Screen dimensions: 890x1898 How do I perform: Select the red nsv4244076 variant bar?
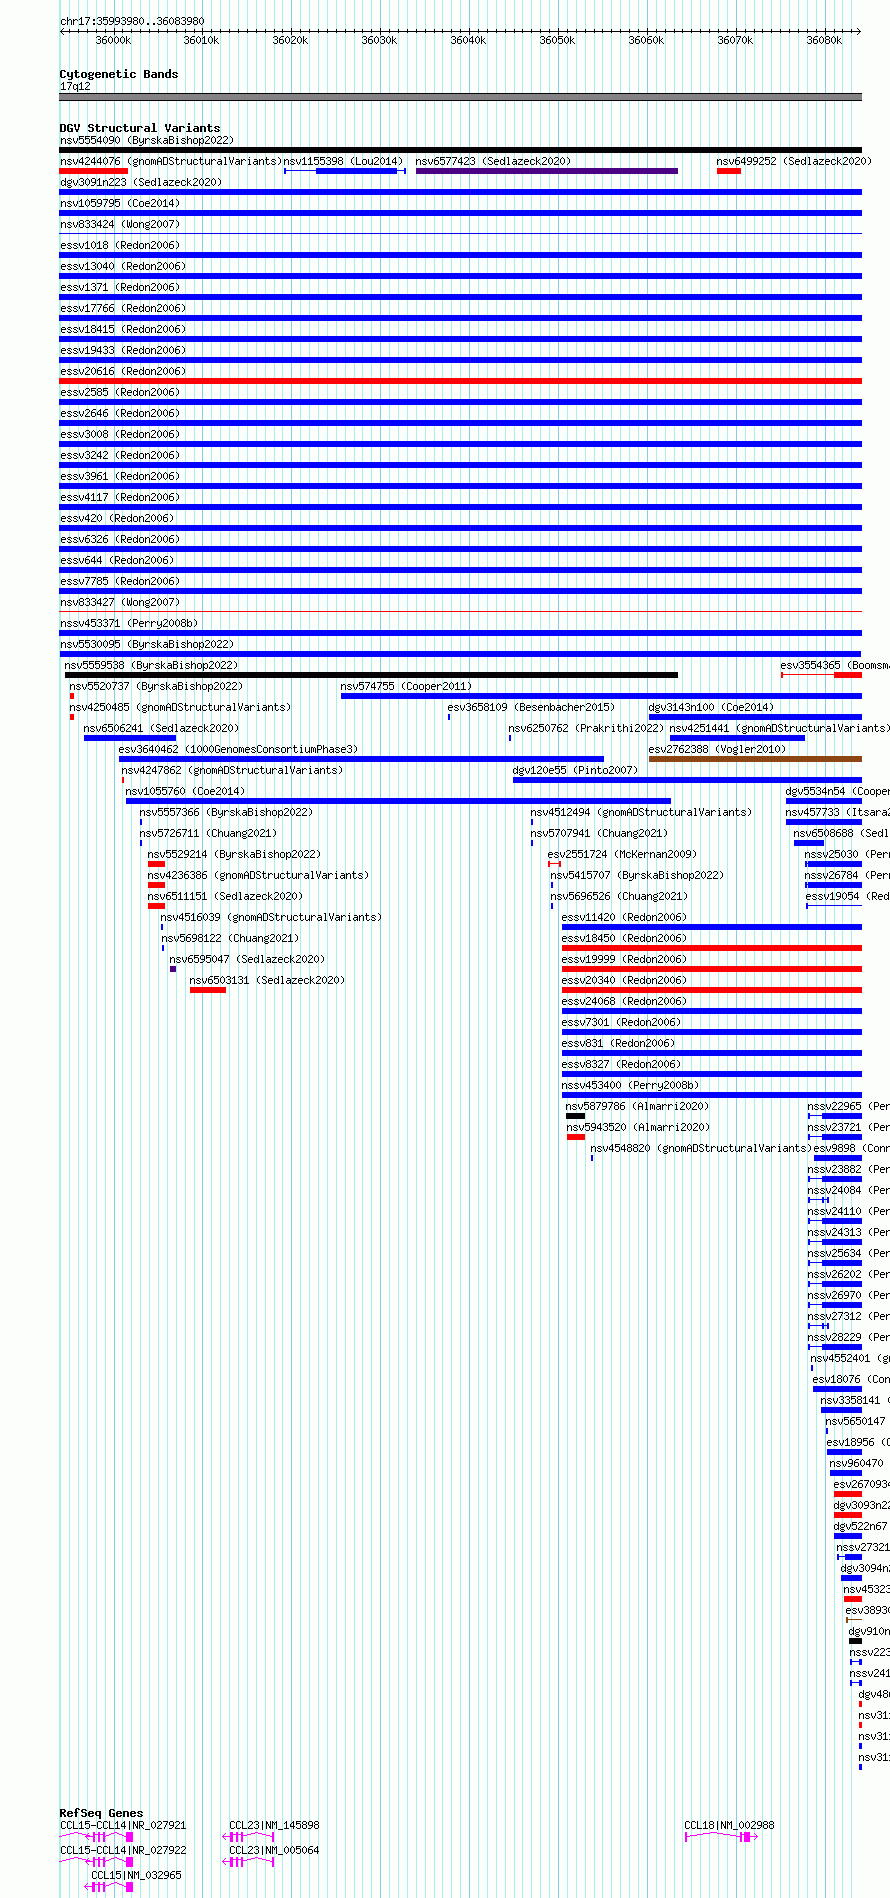click(94, 171)
